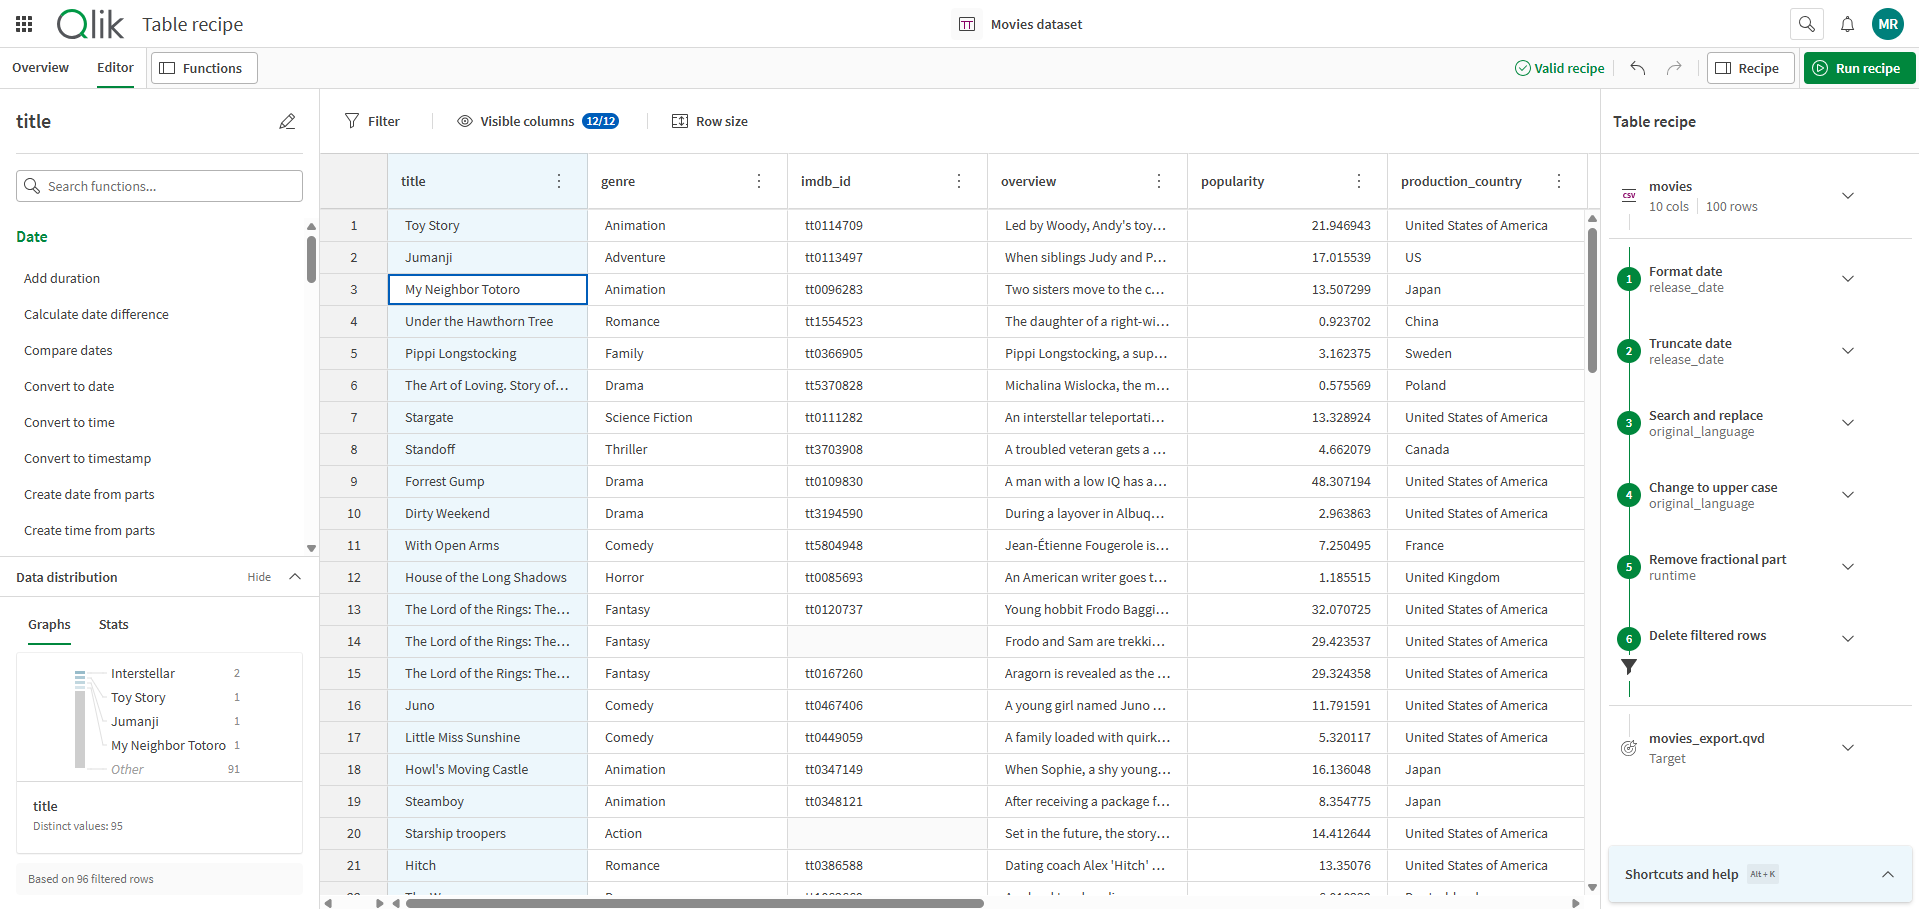1919x909 pixels.
Task: Click the MR user avatar
Action: [x=1887, y=23]
